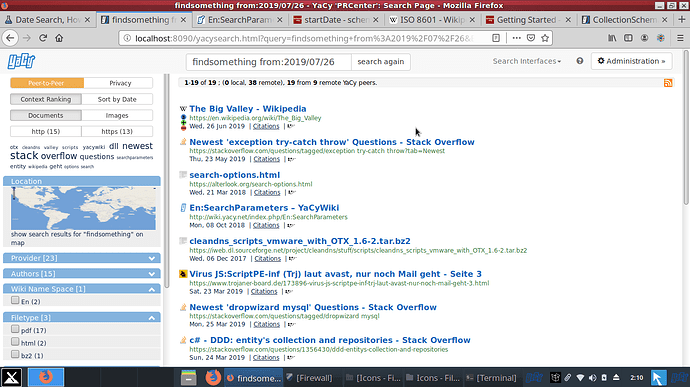Screen dimensions: 690x387
Task: Open Firefox account icon
Action: click(x=644, y=38)
